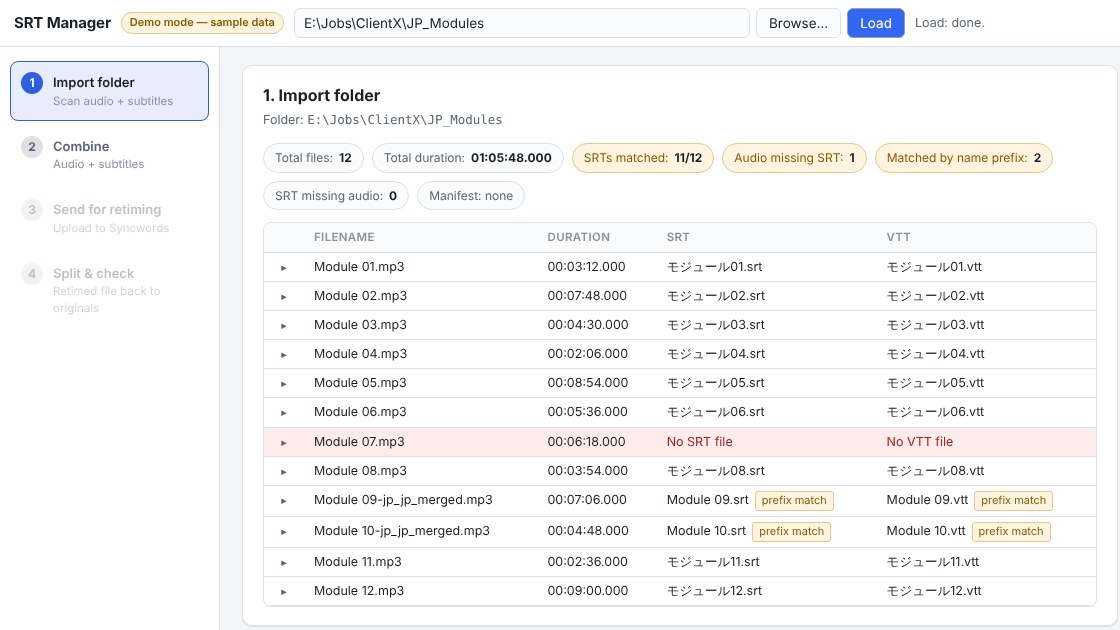
Task: Expand the Module 02.mp3 row
Action: click(x=284, y=296)
